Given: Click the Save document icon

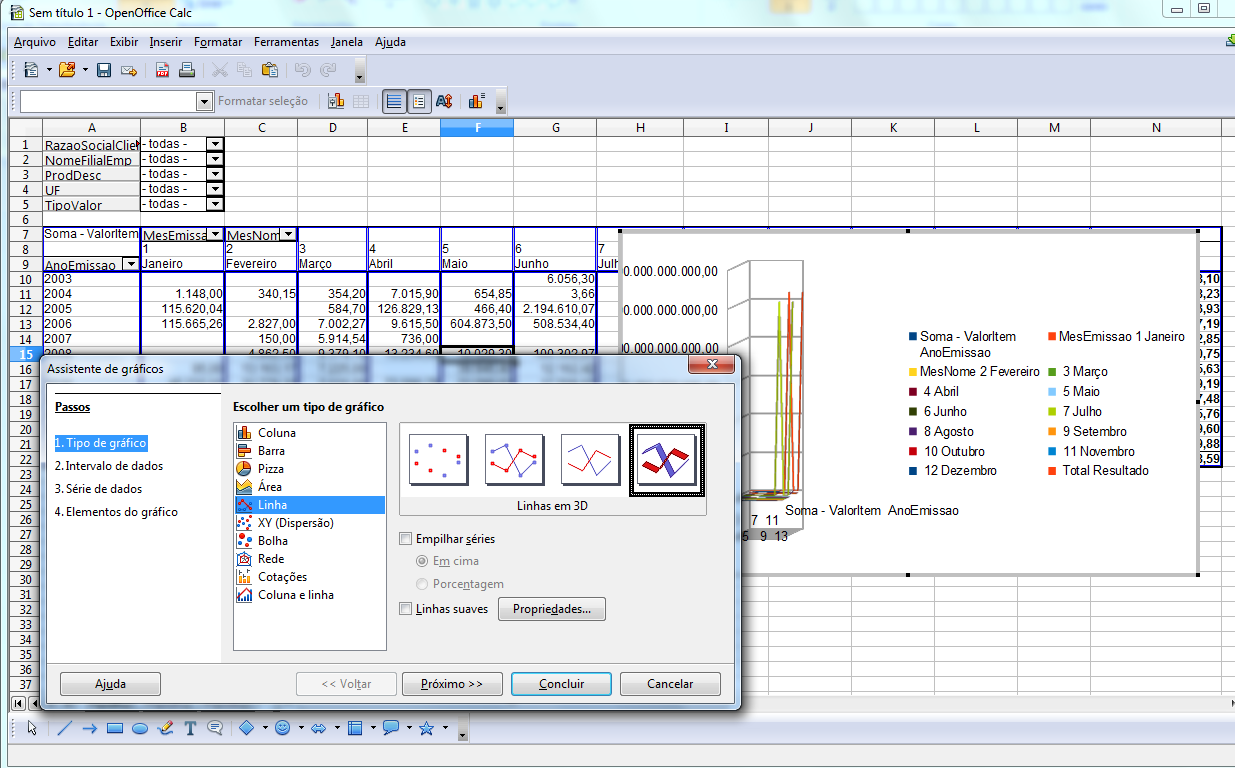Looking at the screenshot, I should [x=104, y=69].
